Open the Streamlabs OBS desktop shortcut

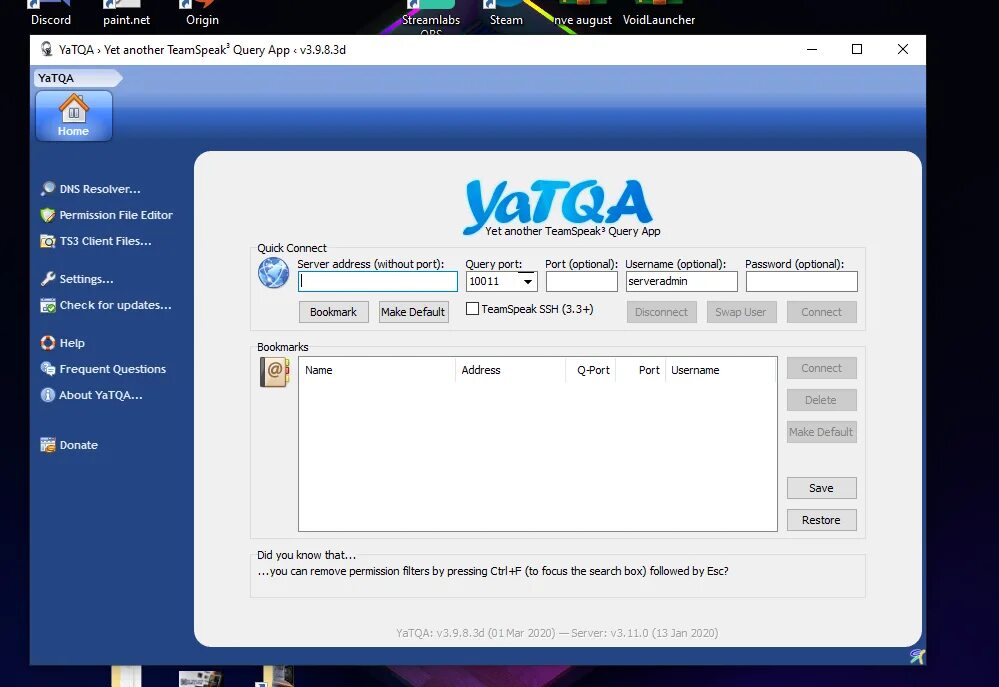[431, 17]
